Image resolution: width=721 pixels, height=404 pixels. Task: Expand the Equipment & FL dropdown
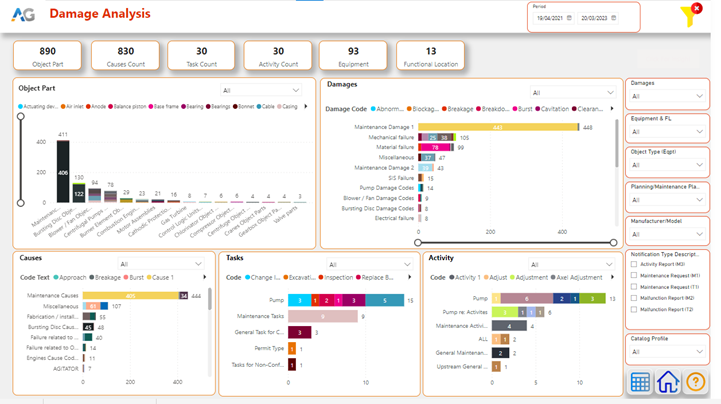click(667, 132)
